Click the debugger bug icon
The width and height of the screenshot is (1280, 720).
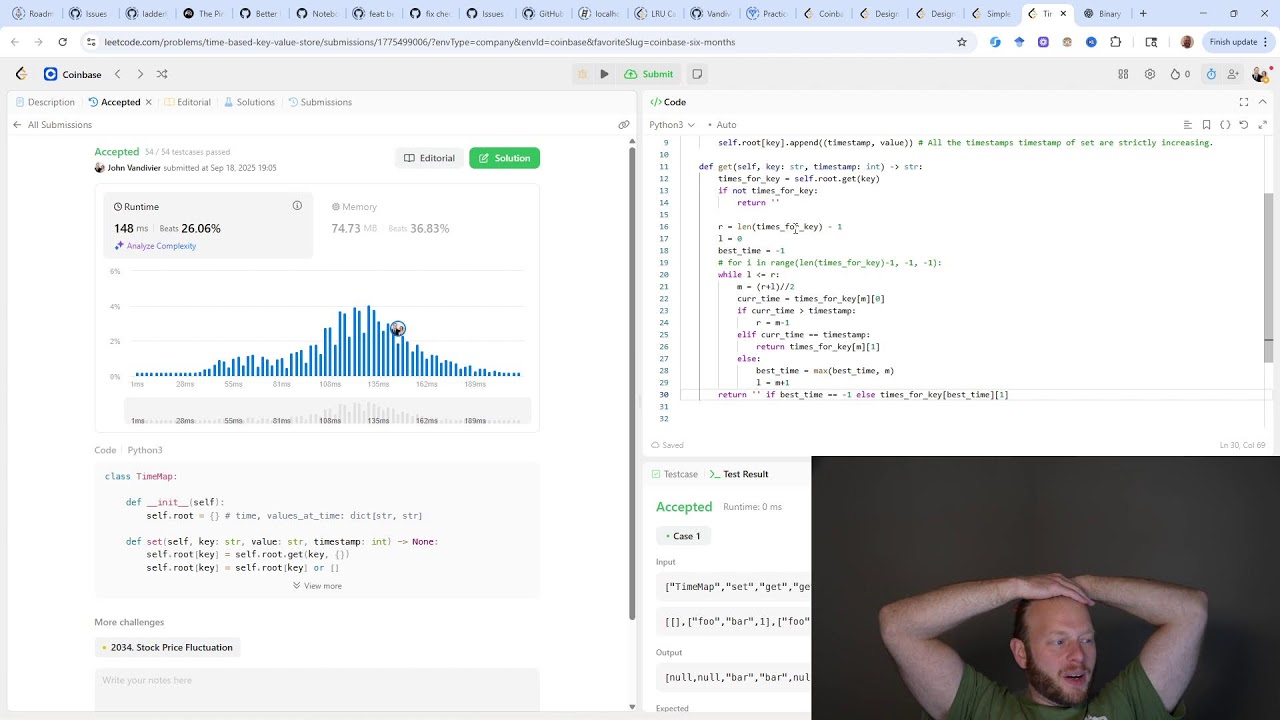[582, 74]
